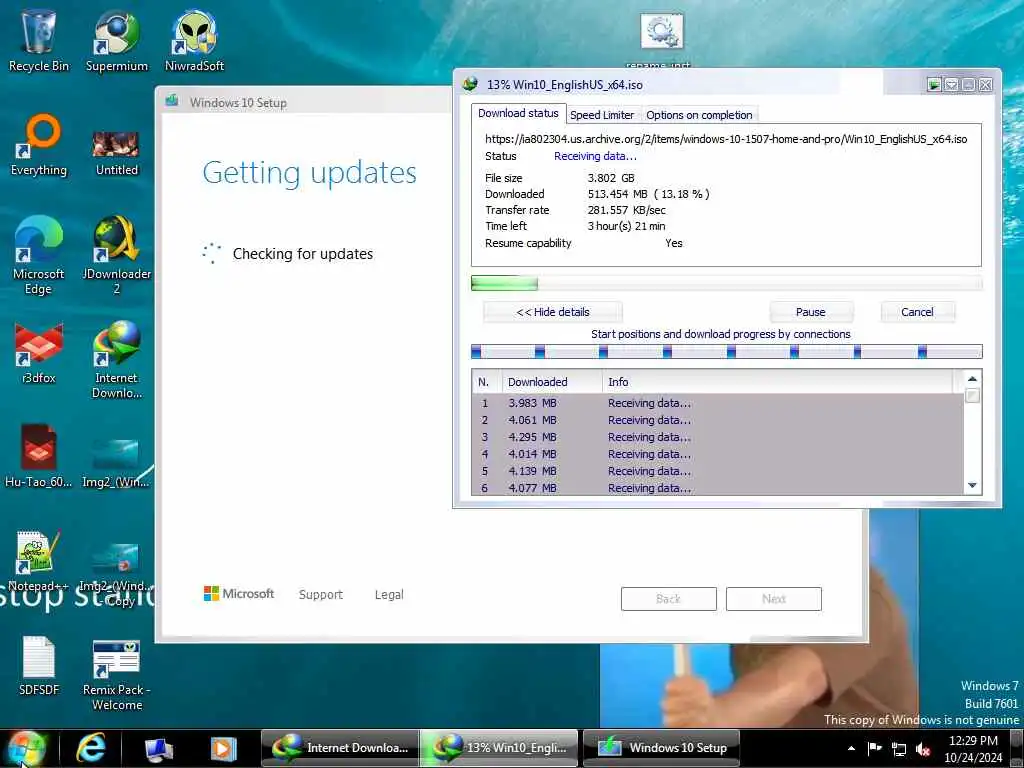
Task: Switch to the Download status tab
Action: coord(518,113)
